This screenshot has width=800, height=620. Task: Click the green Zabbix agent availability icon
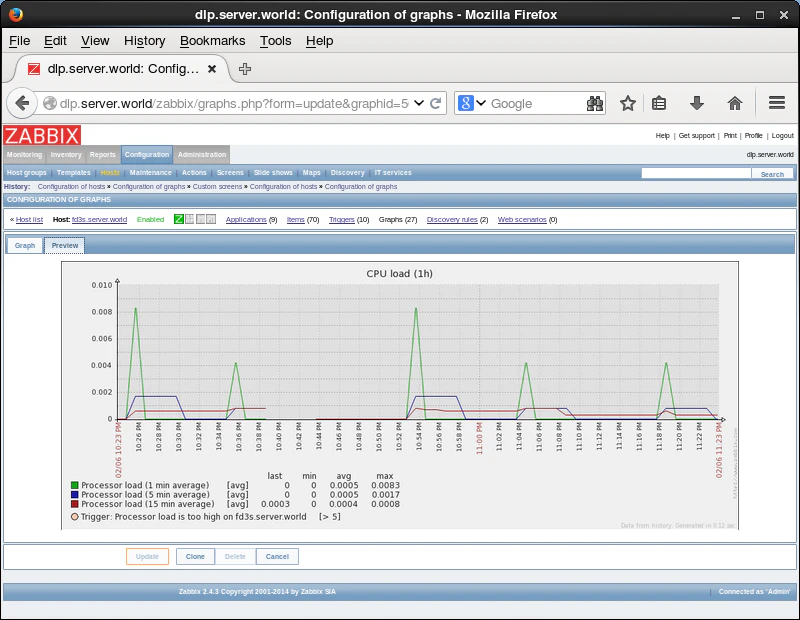(179, 219)
